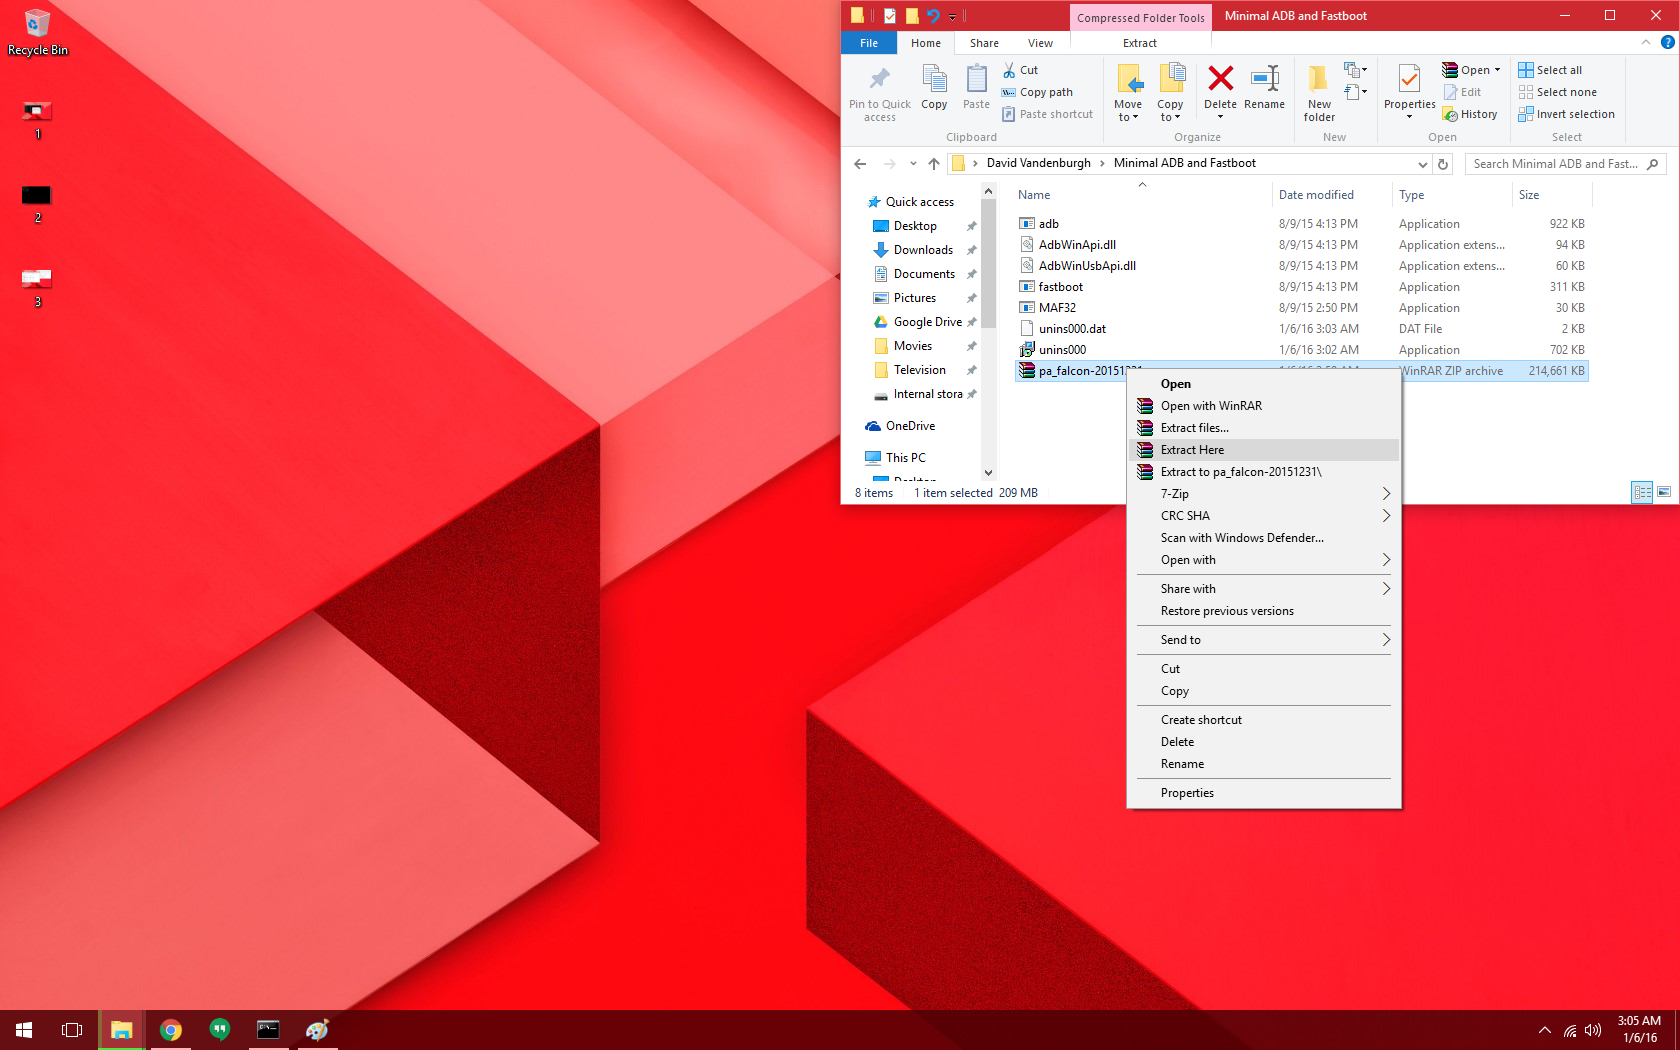The width and height of the screenshot is (1680, 1050).
Task: Click the Windows Start button
Action: point(24,1030)
